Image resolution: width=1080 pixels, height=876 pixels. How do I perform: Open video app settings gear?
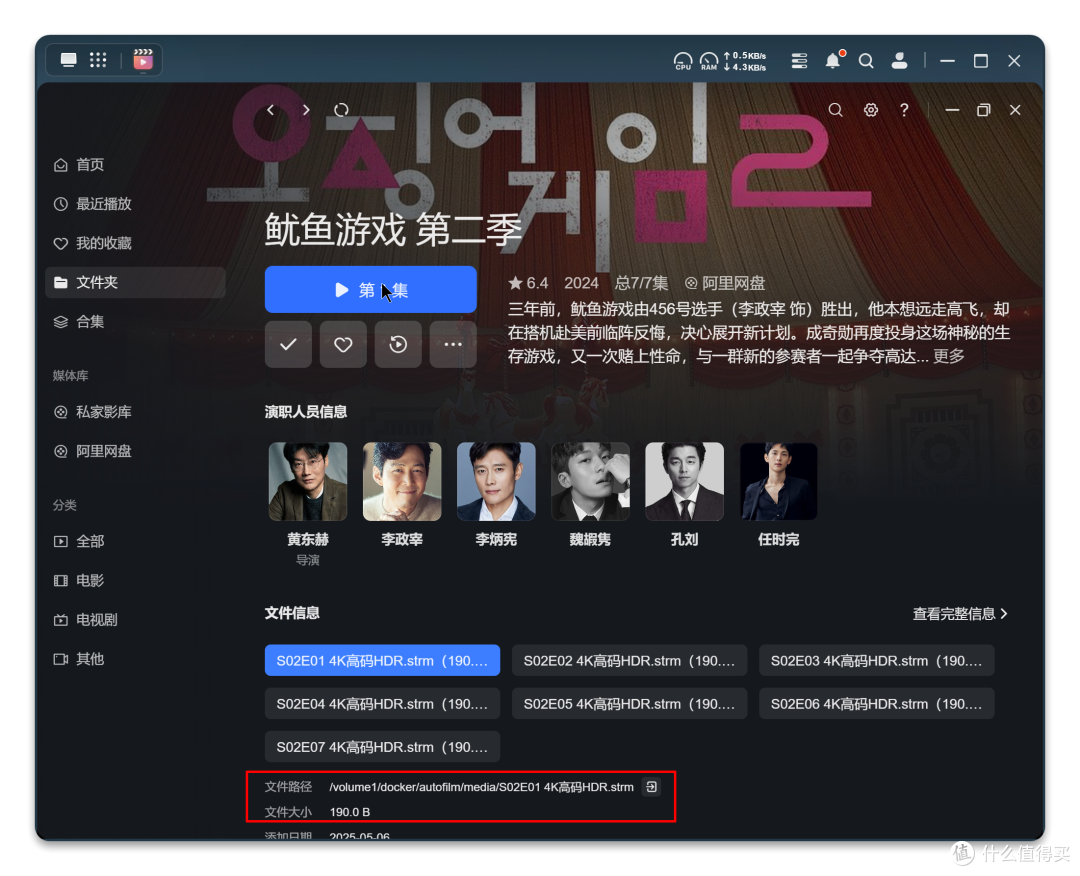[x=871, y=110]
